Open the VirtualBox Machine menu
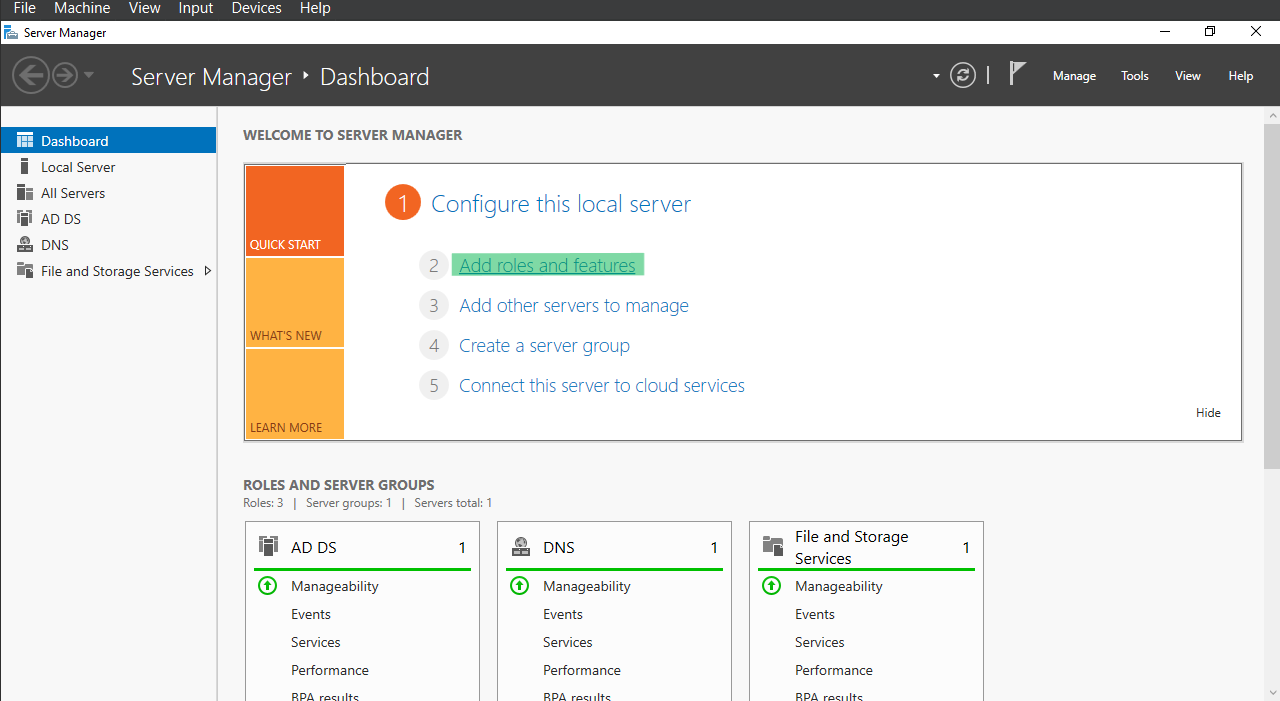The image size is (1280, 701). tap(82, 8)
